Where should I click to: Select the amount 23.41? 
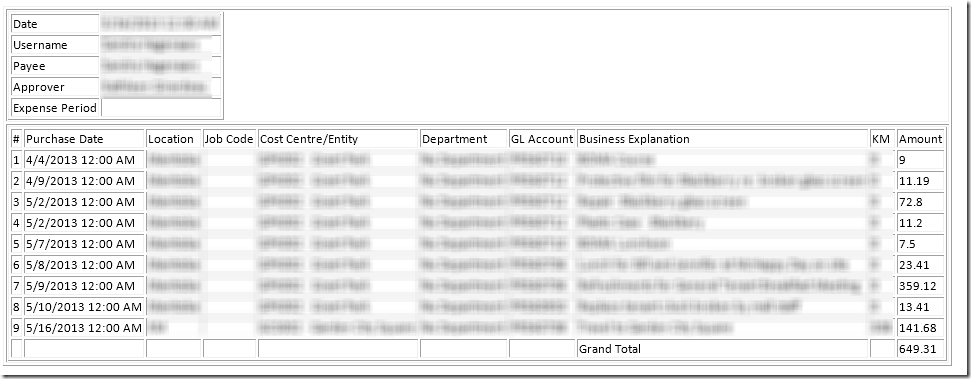pyautogui.click(x=920, y=265)
